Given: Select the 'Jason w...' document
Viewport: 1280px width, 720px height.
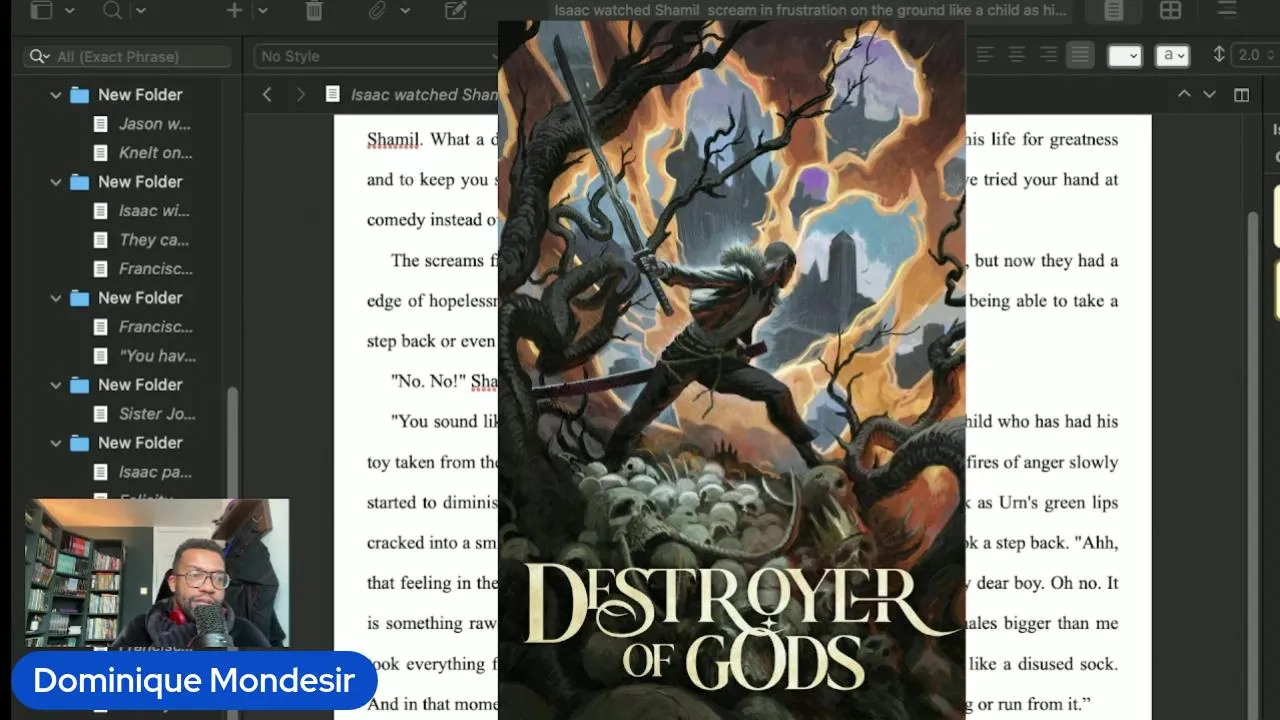Looking at the screenshot, I should 155,124.
